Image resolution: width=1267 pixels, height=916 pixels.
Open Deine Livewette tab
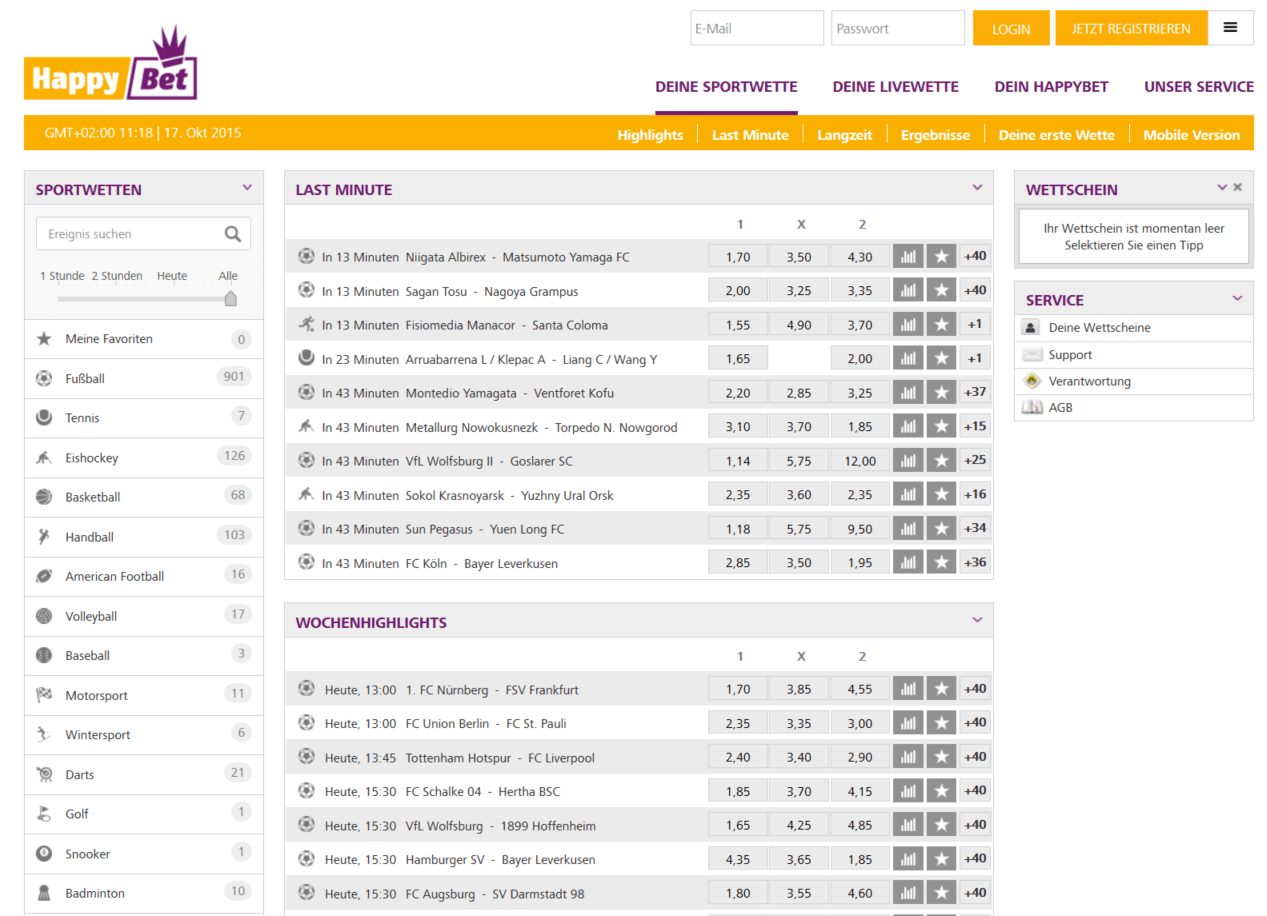(x=895, y=87)
